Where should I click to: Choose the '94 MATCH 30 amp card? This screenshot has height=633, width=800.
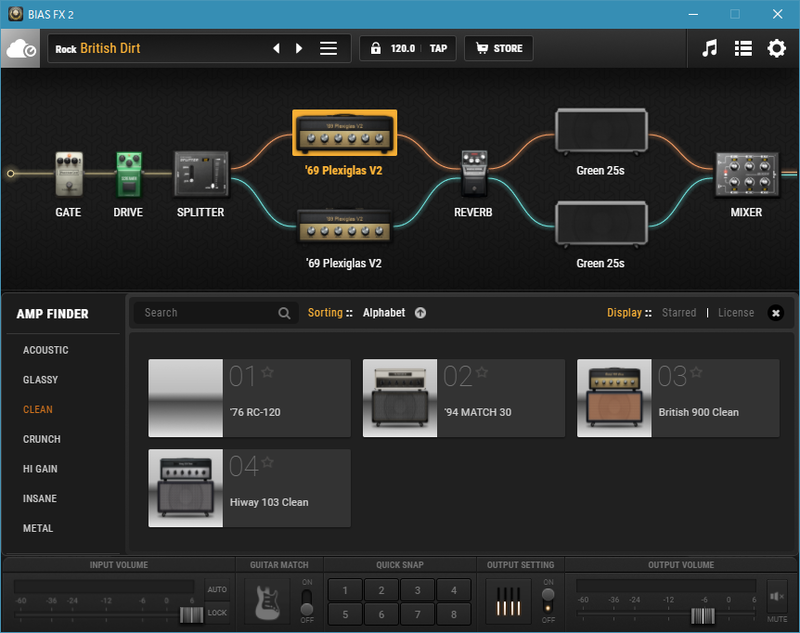(464, 398)
